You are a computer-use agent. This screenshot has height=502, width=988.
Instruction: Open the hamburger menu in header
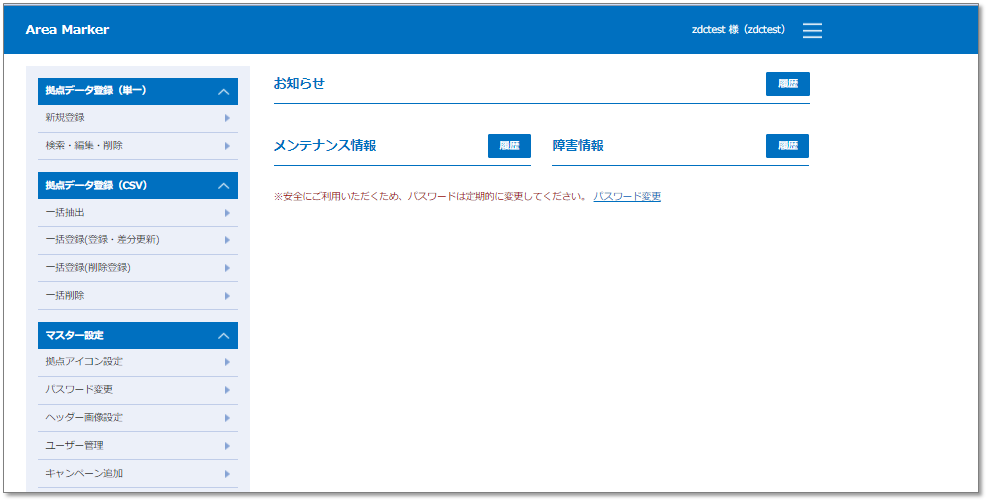812,30
